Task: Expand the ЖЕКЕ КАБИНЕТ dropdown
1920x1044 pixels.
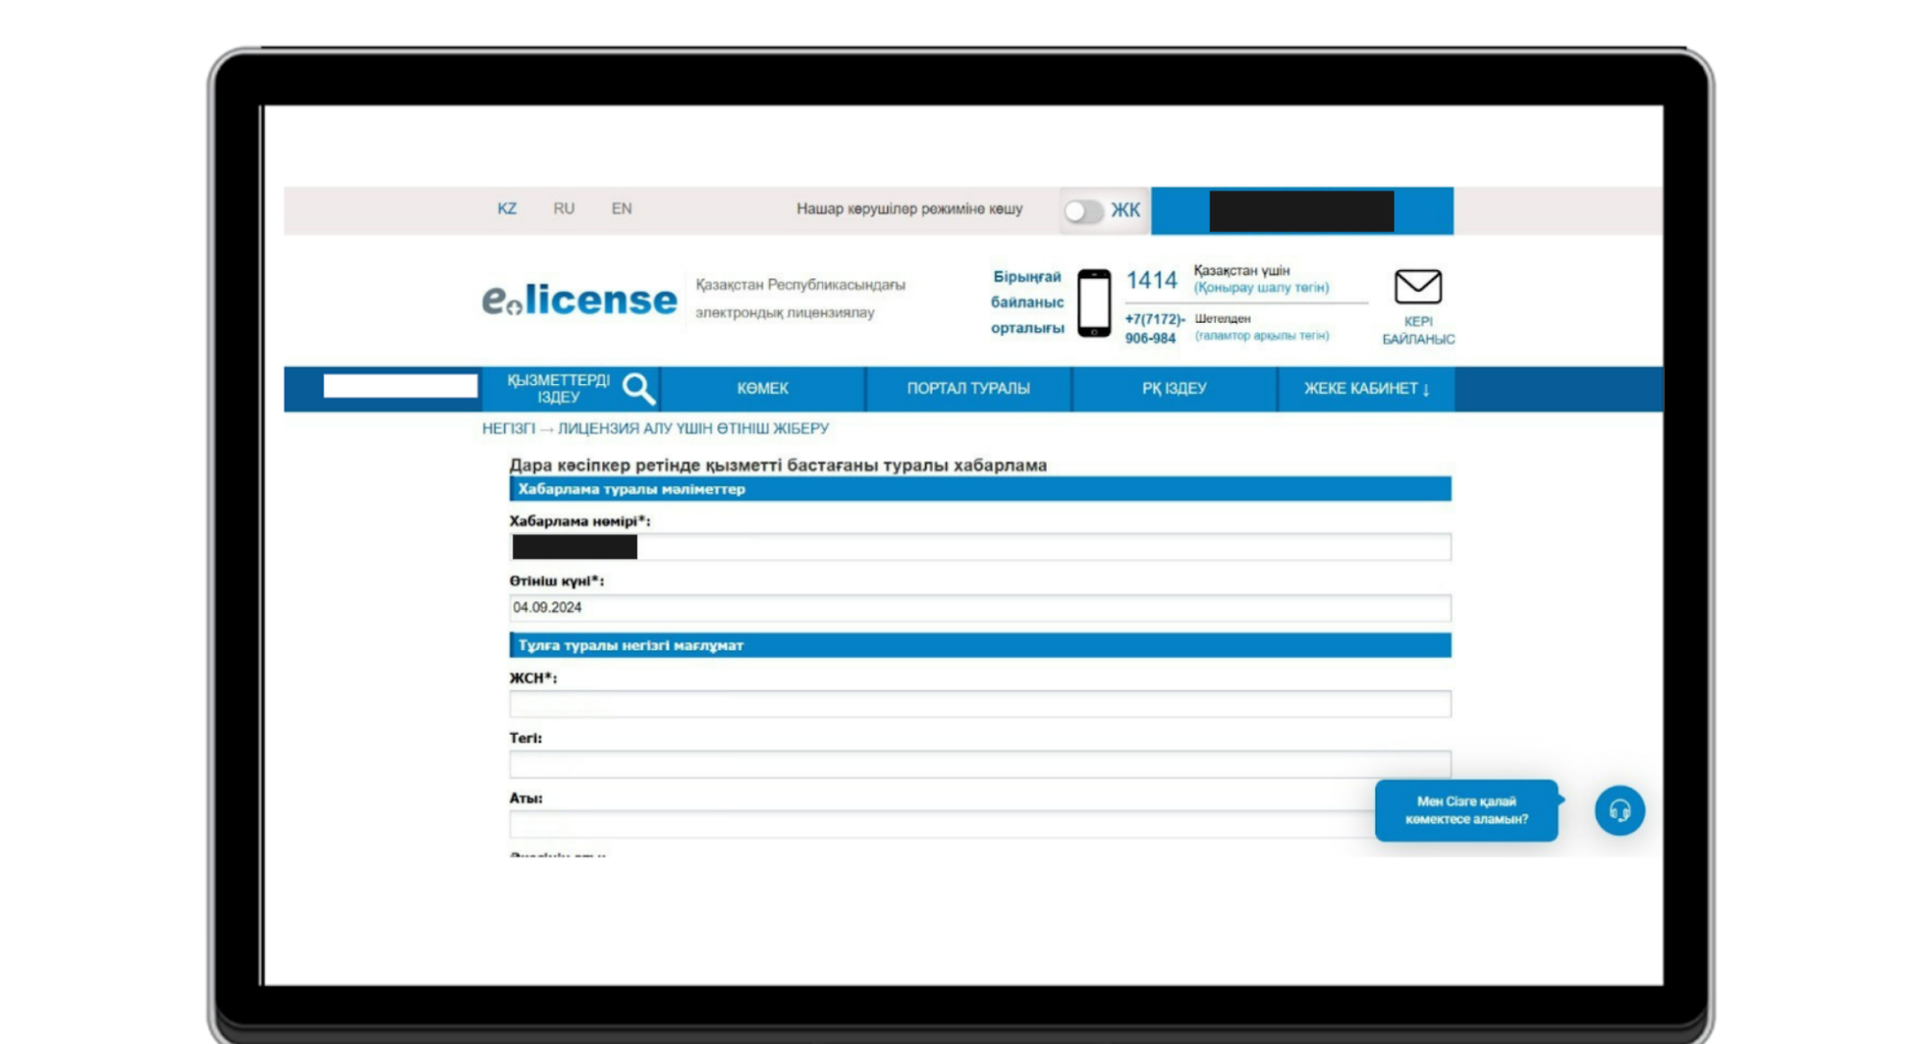Action: [1366, 388]
